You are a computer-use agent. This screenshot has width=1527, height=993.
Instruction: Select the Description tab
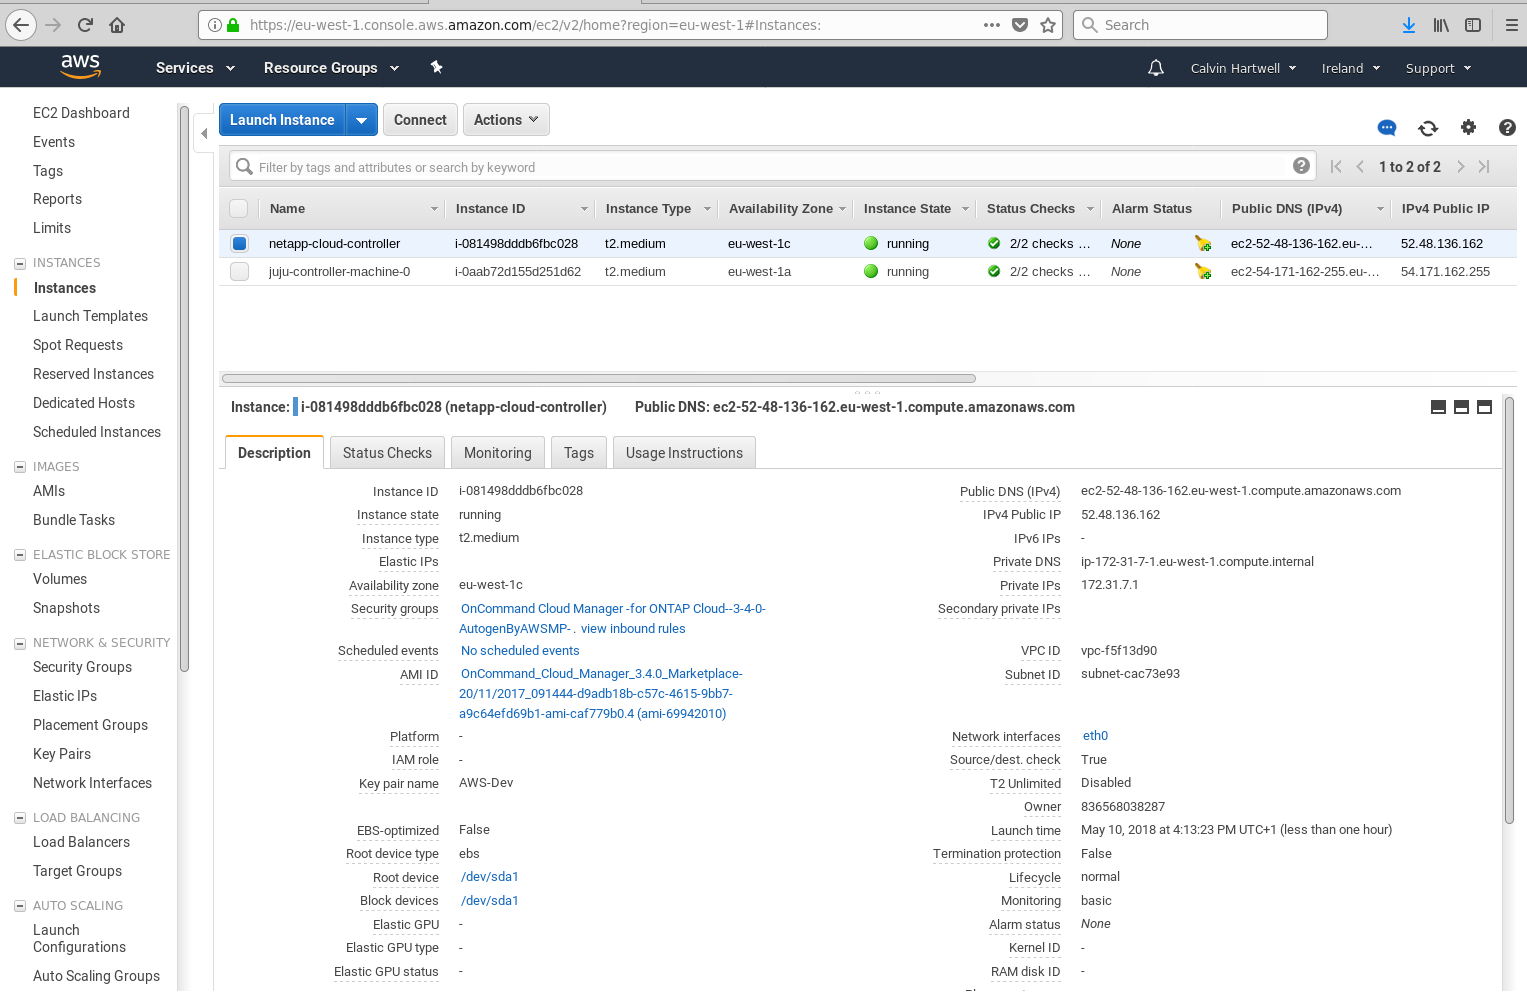click(274, 453)
